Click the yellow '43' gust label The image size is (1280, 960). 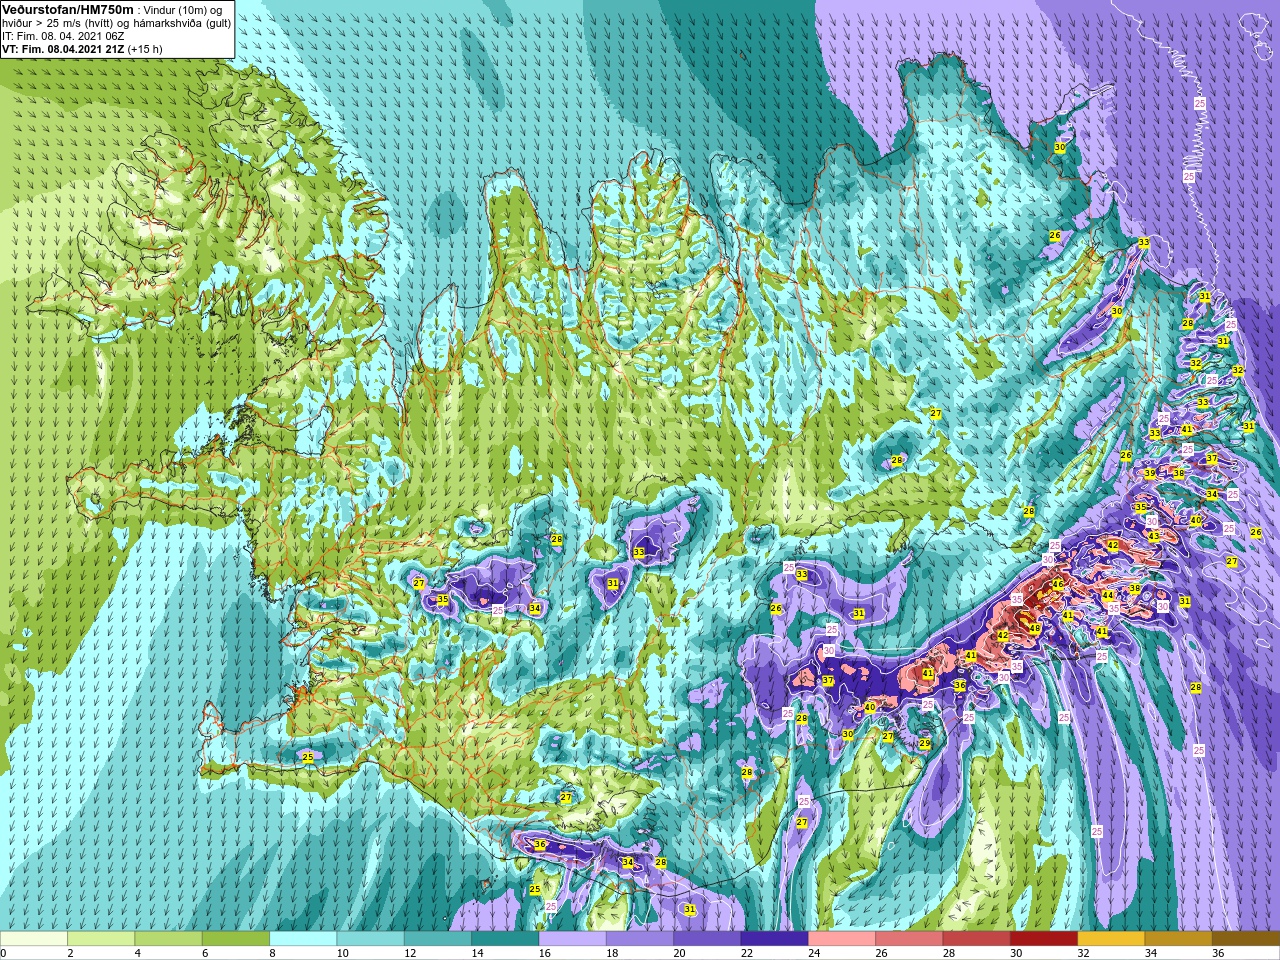click(x=1154, y=536)
